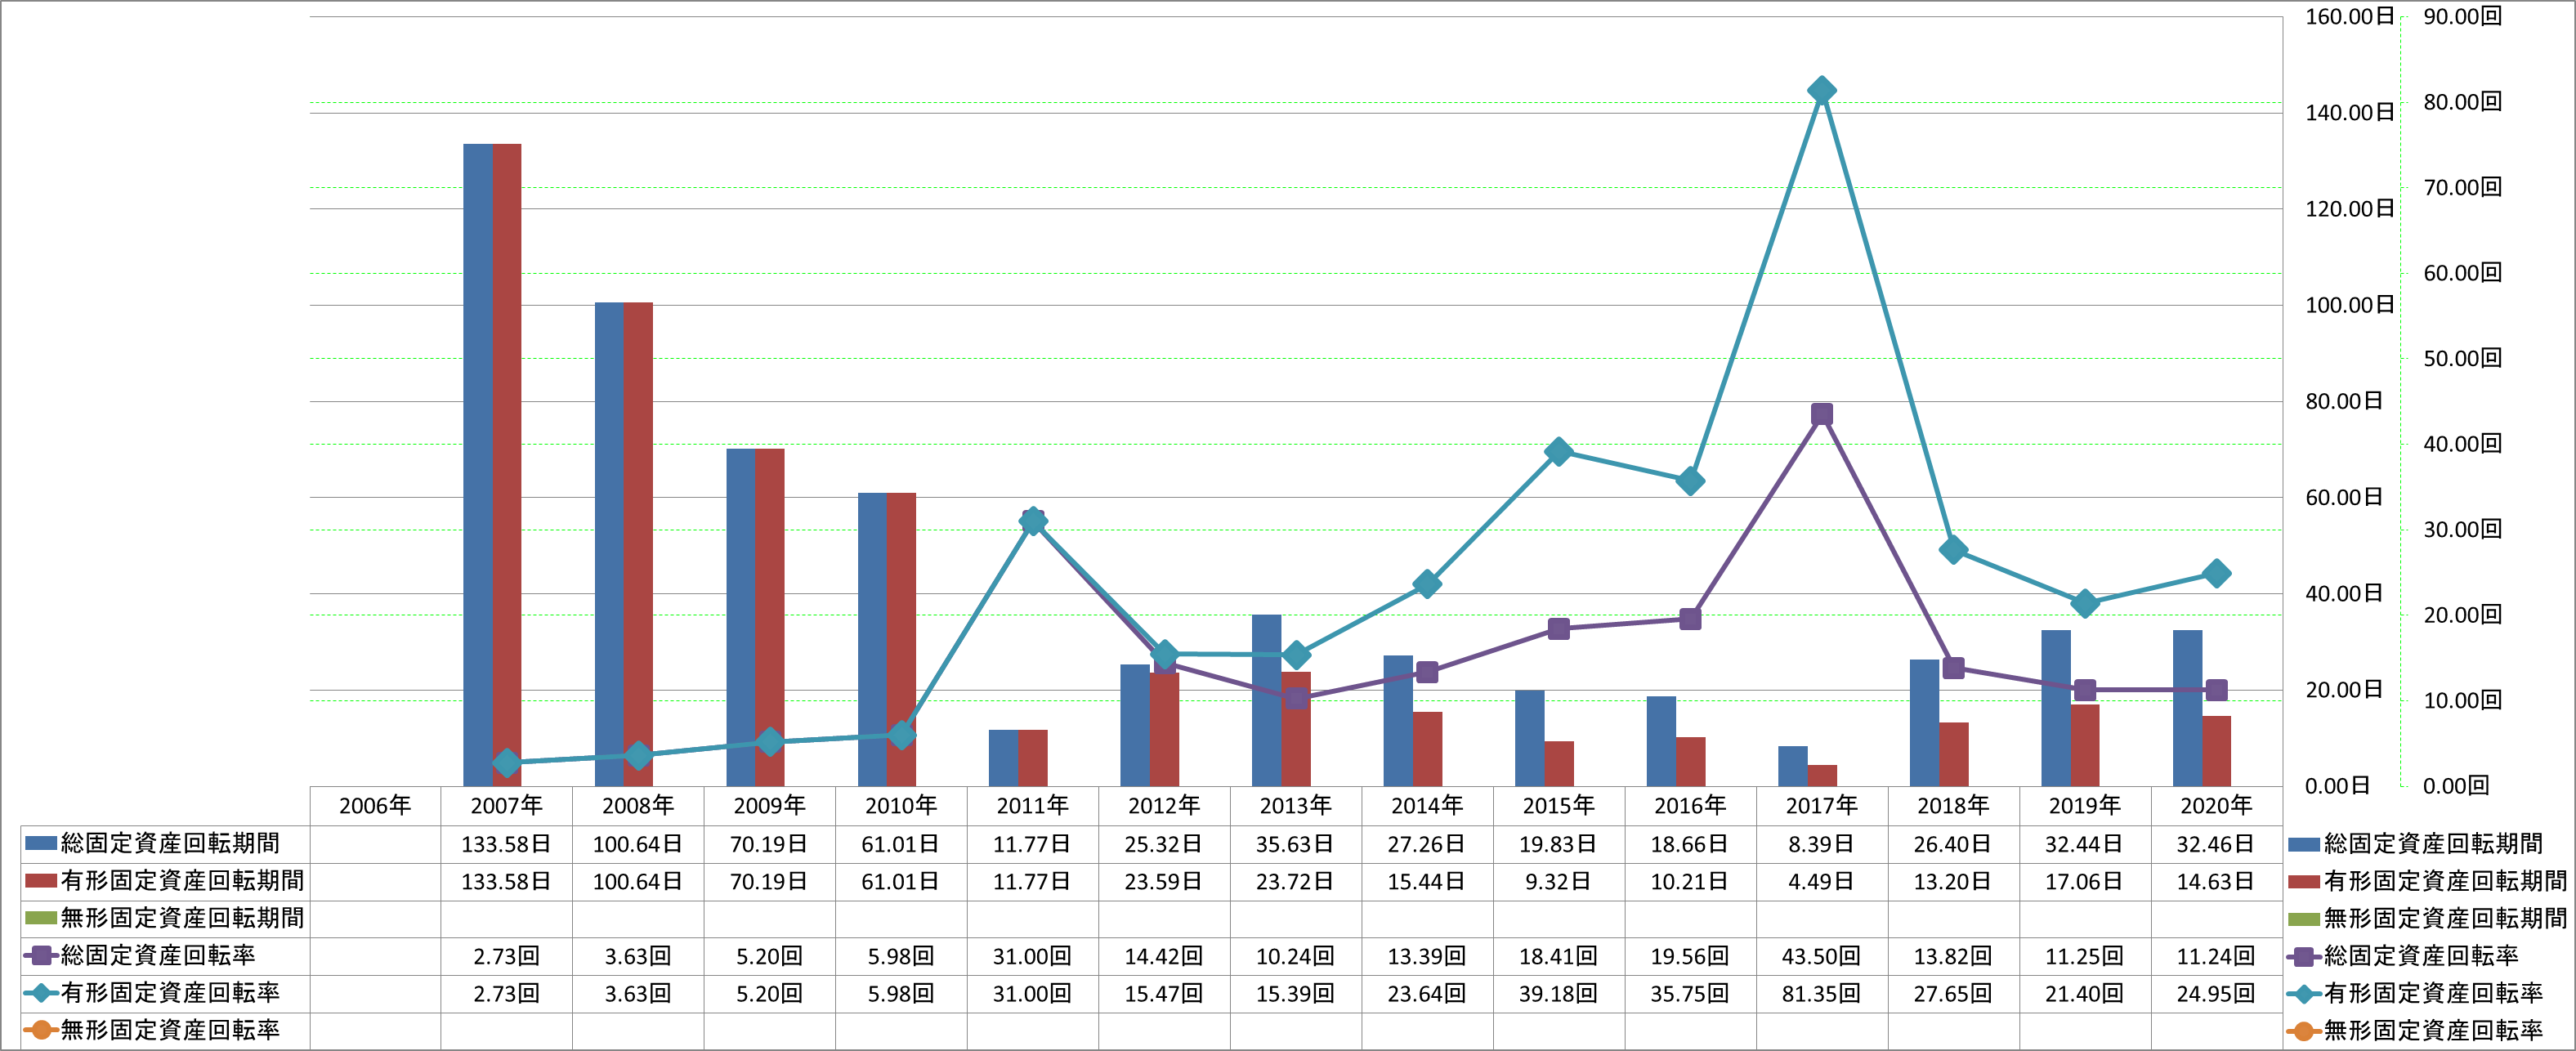Click the 2020年 axis label
The height and width of the screenshot is (1051, 2576).
[2216, 806]
